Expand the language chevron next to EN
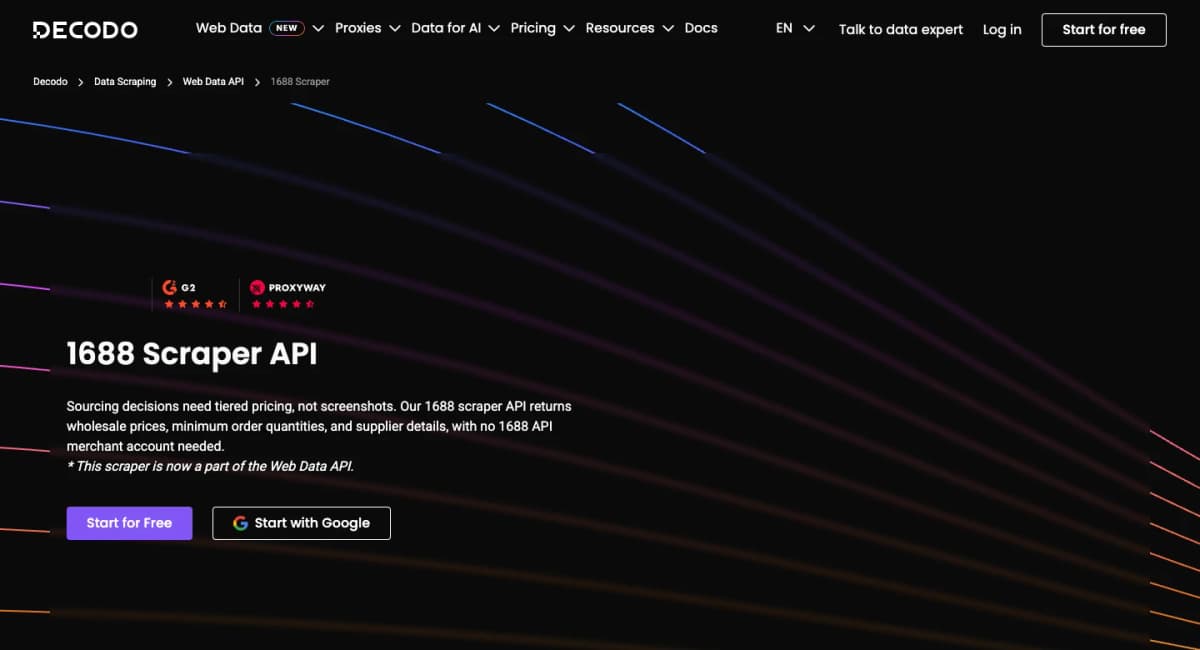The height and width of the screenshot is (650, 1200). [809, 29]
